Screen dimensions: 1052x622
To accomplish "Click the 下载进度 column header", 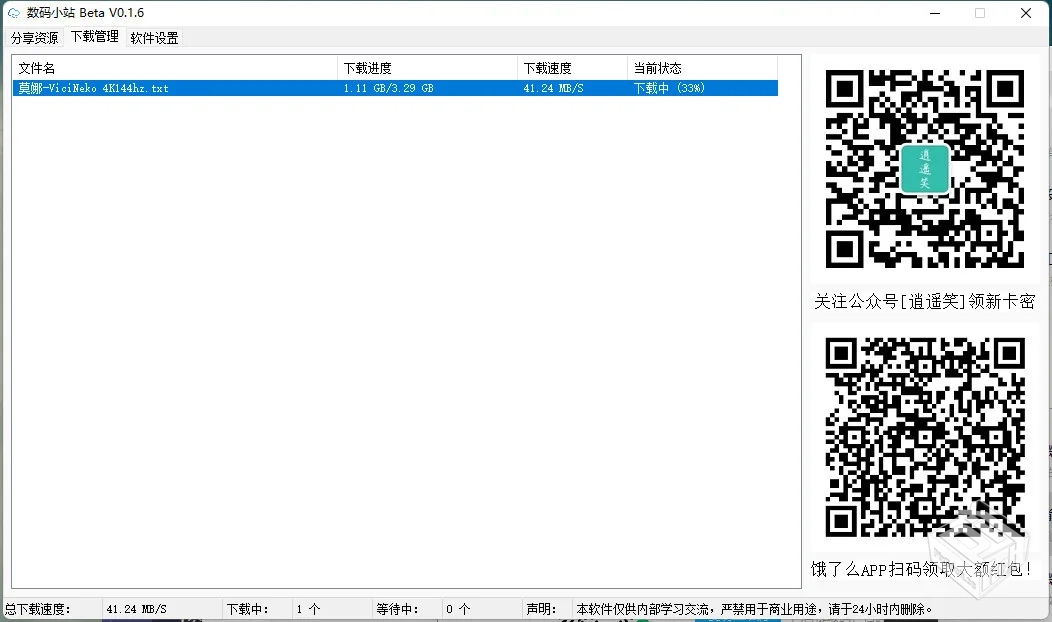I will tap(367, 67).
